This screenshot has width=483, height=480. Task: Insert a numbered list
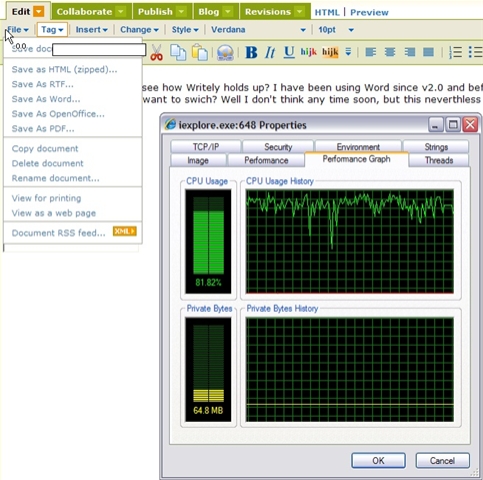point(455,52)
